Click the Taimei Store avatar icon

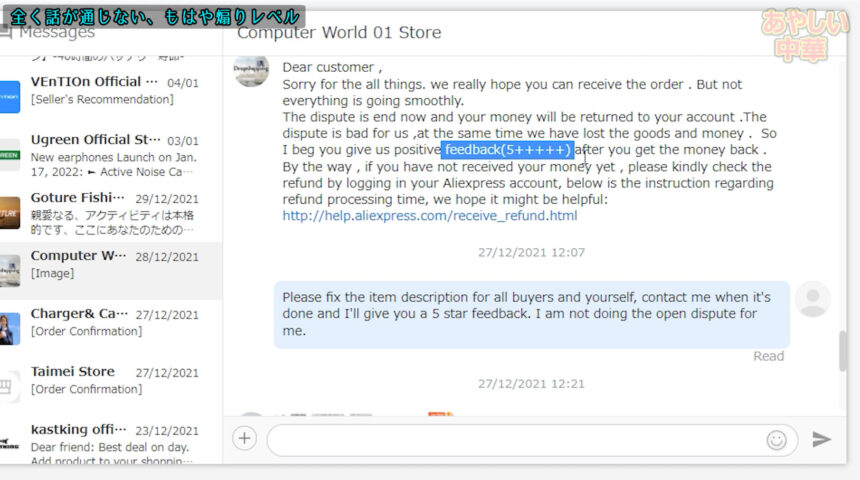[x=9, y=386]
